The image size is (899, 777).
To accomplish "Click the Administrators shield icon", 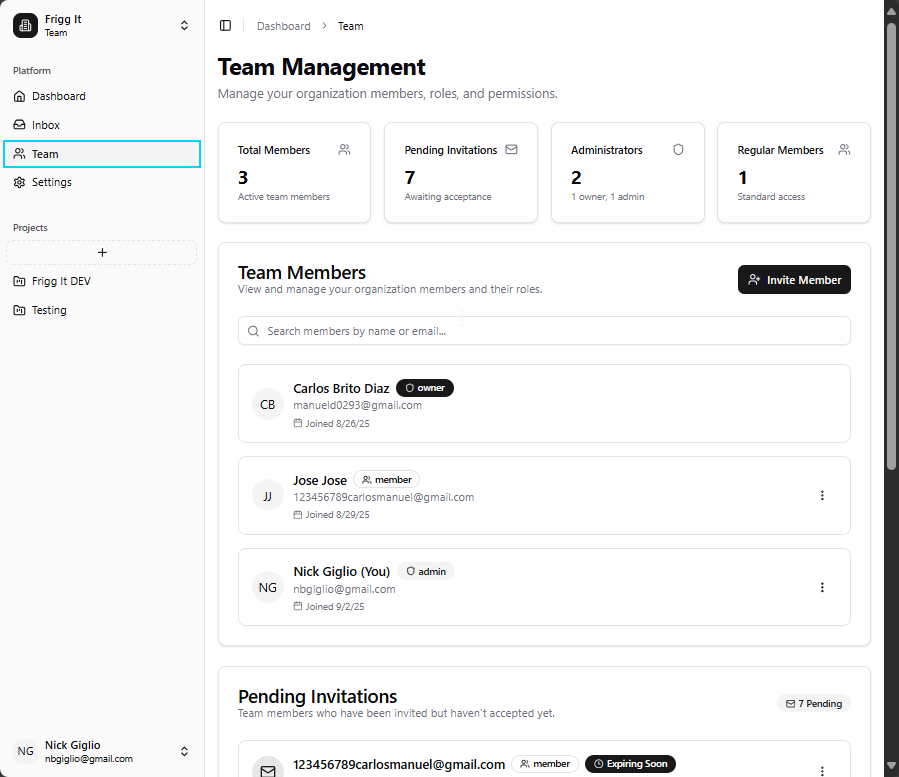I will click(x=678, y=150).
